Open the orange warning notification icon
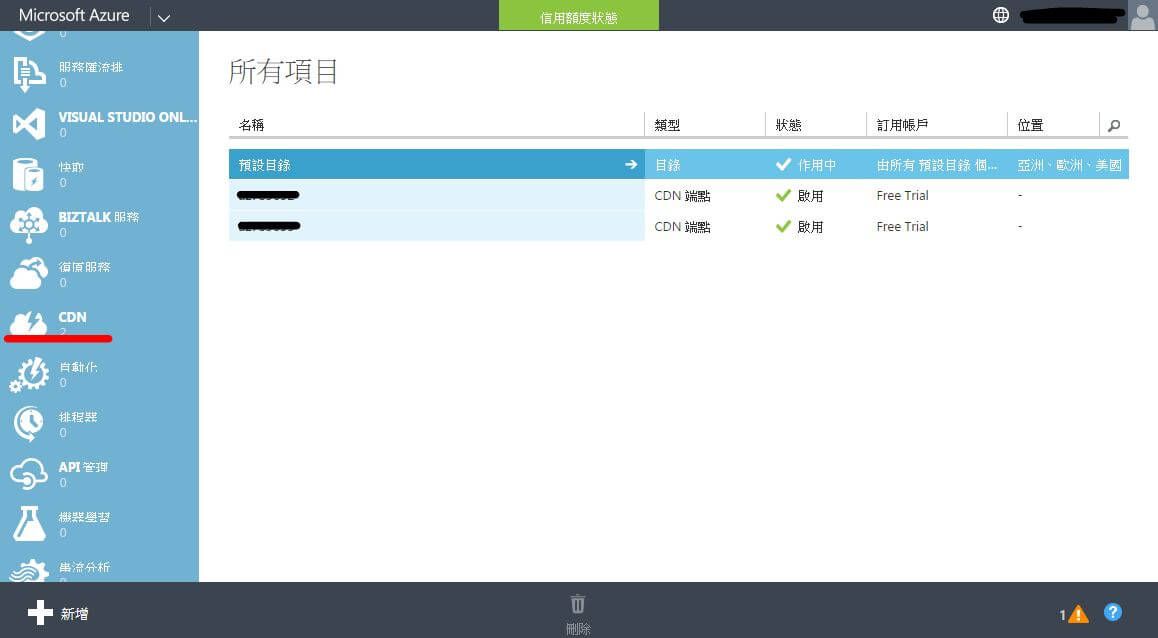Image resolution: width=1158 pixels, height=638 pixels. point(1078,614)
